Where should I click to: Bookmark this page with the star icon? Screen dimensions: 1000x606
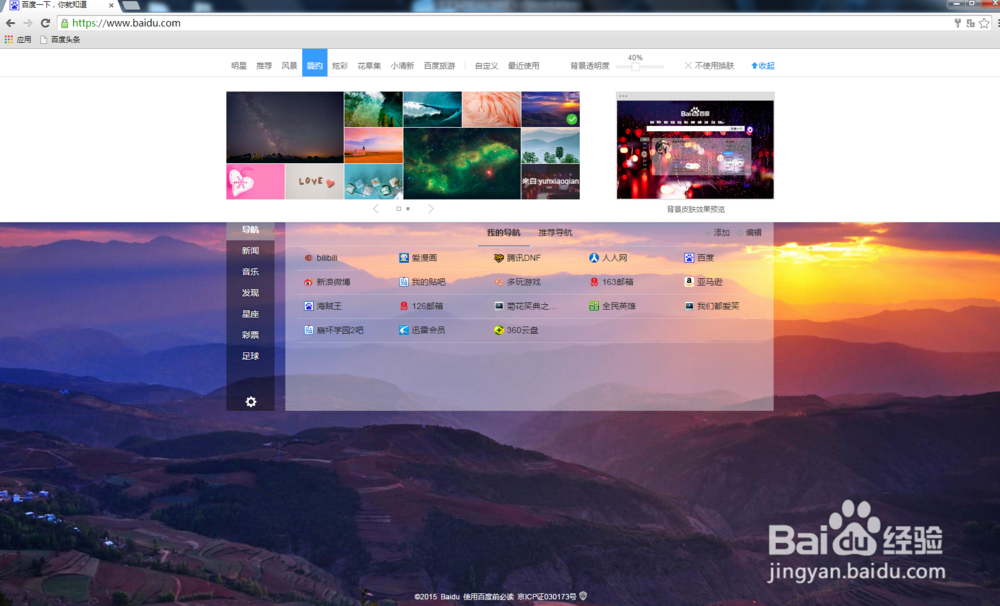tap(984, 23)
